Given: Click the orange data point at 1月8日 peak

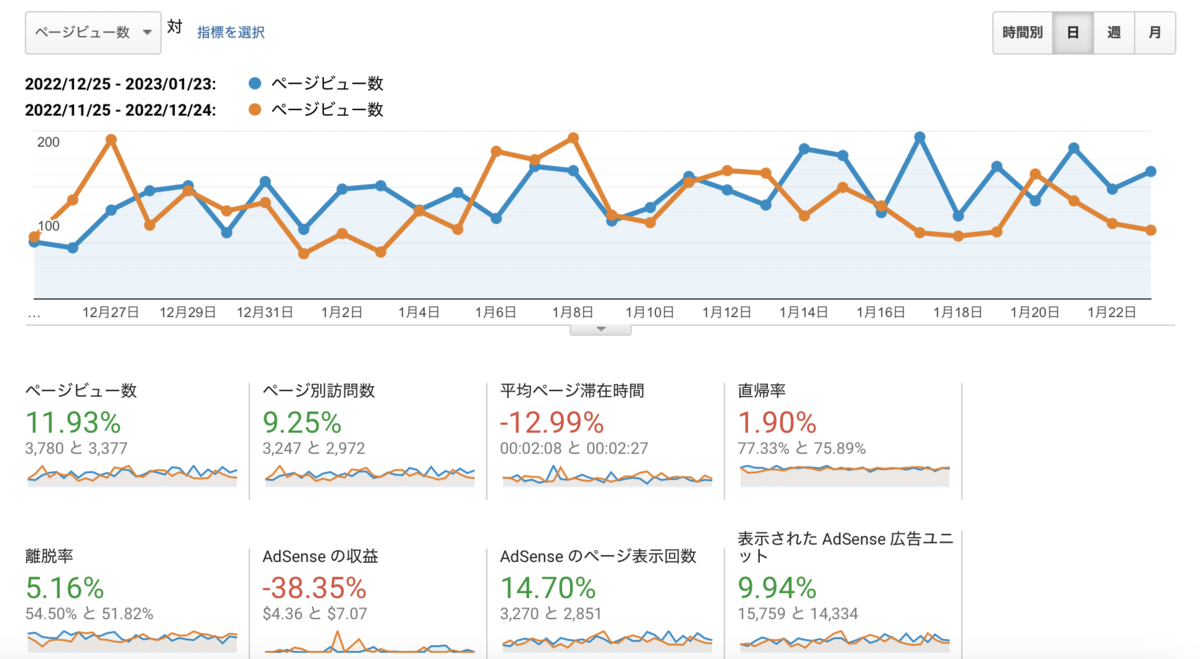Looking at the screenshot, I should [x=573, y=138].
